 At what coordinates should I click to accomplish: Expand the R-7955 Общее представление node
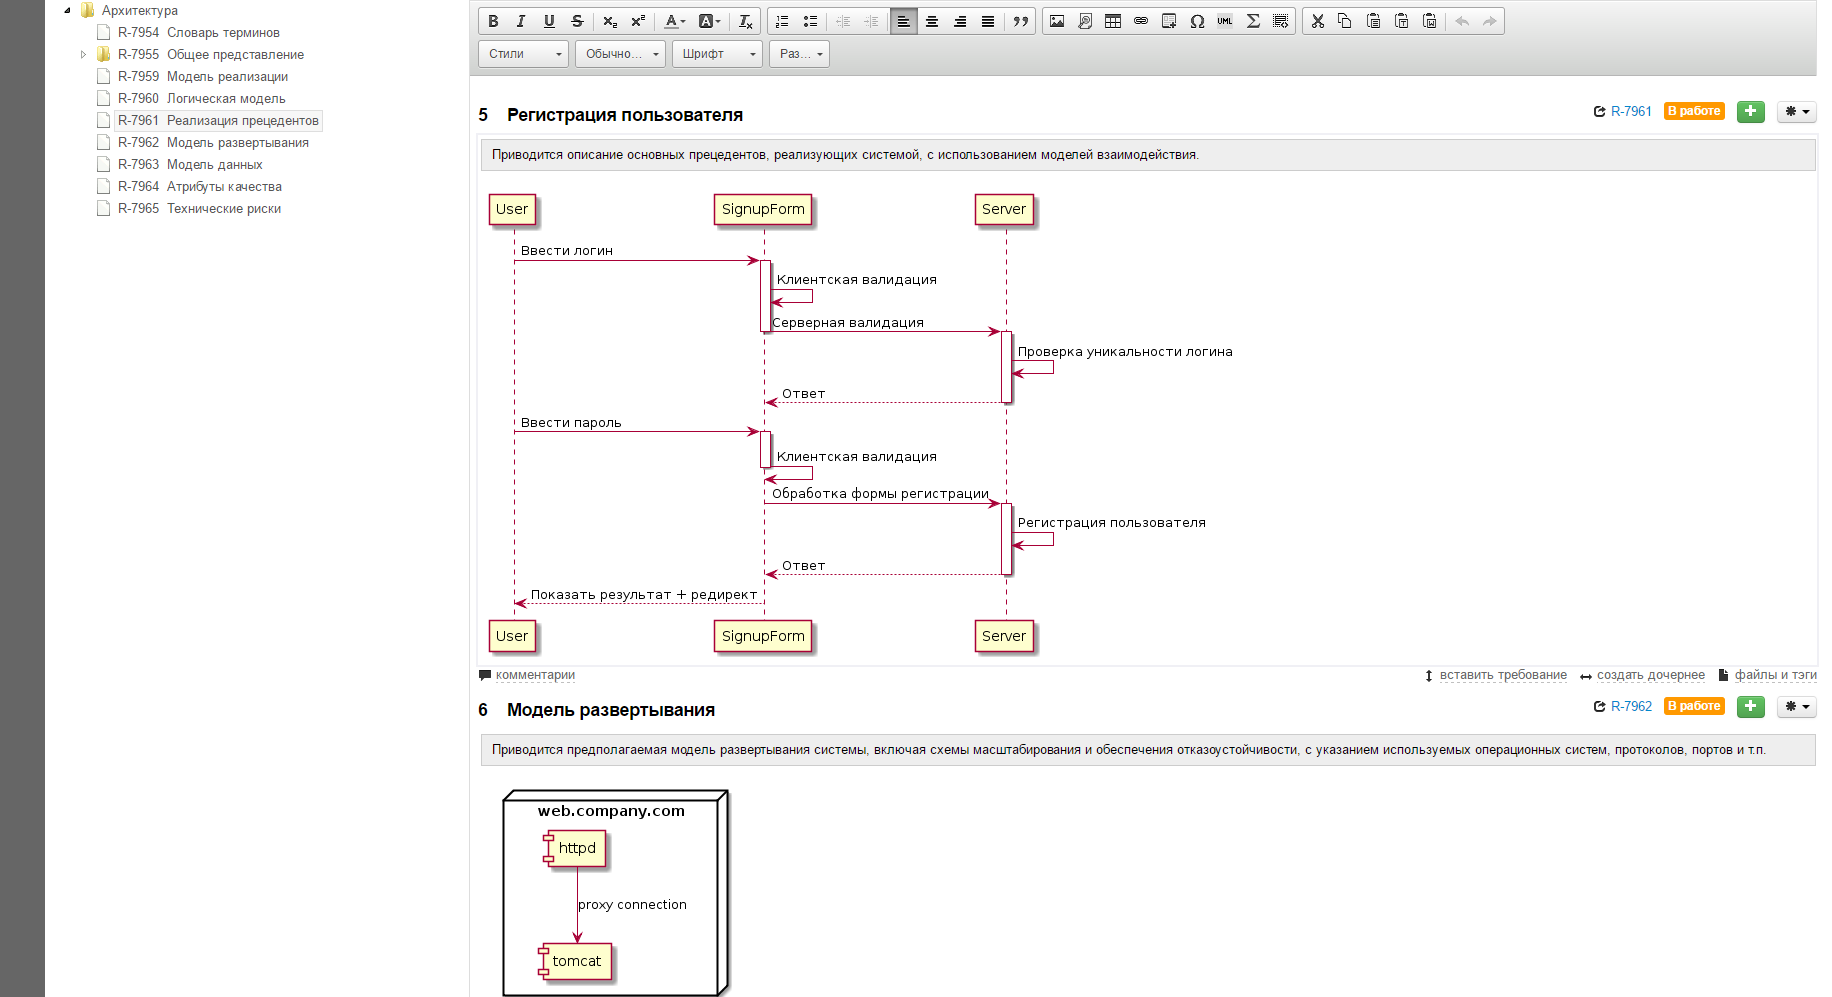[x=83, y=55]
